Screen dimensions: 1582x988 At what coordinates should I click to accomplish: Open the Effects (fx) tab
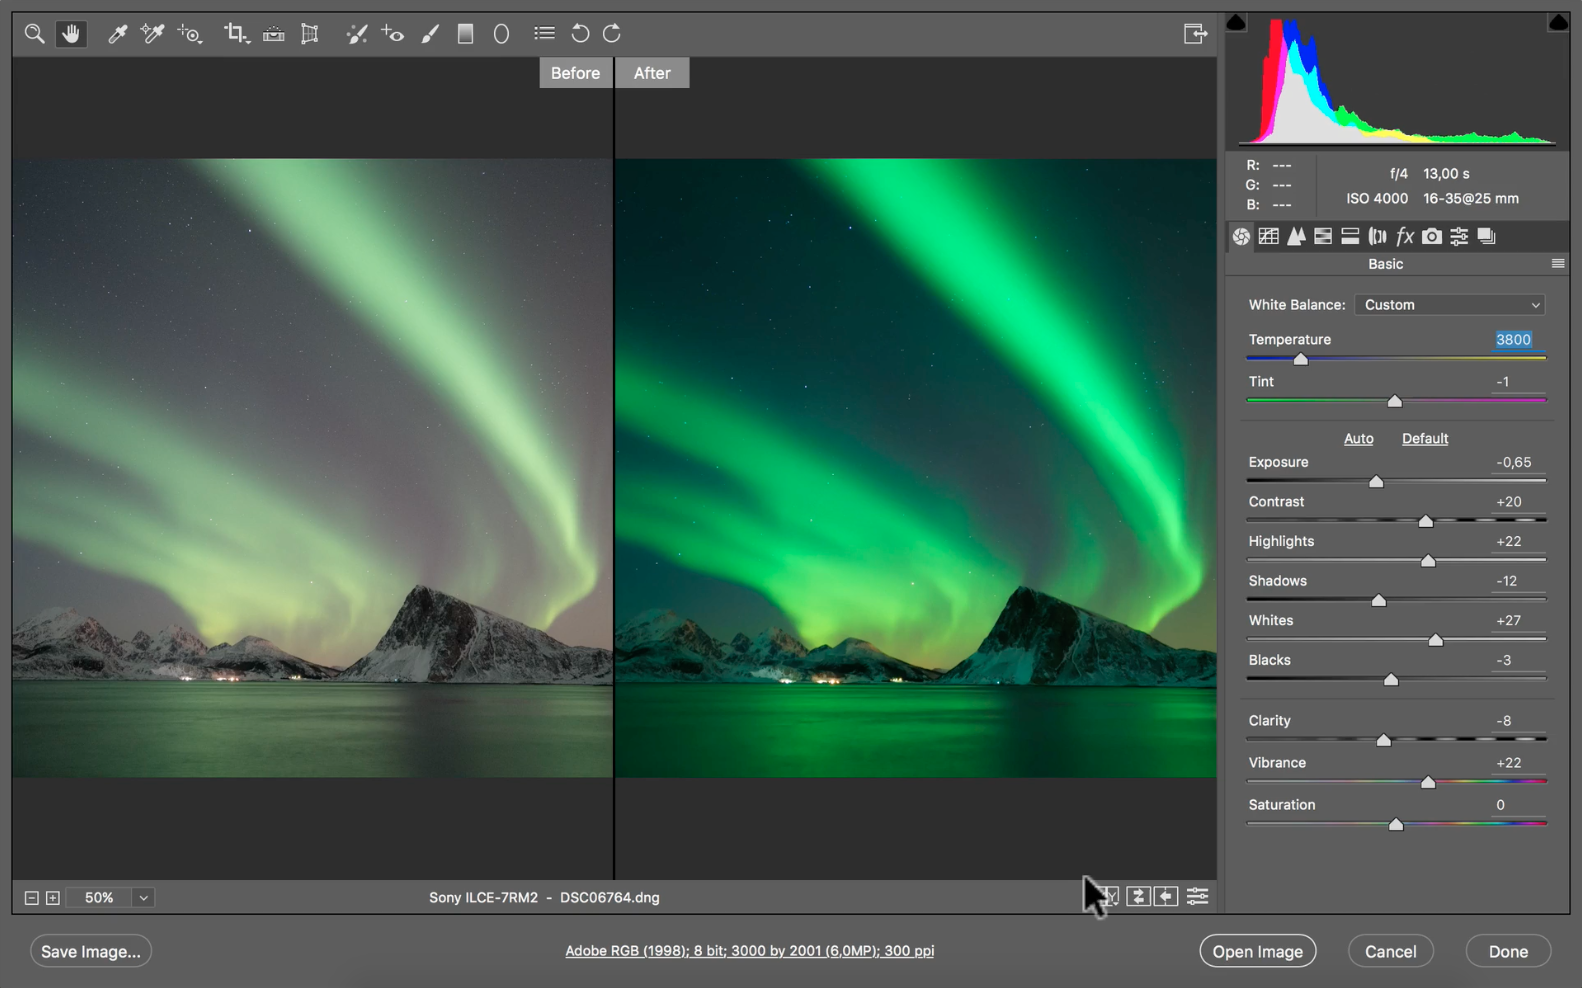point(1405,237)
